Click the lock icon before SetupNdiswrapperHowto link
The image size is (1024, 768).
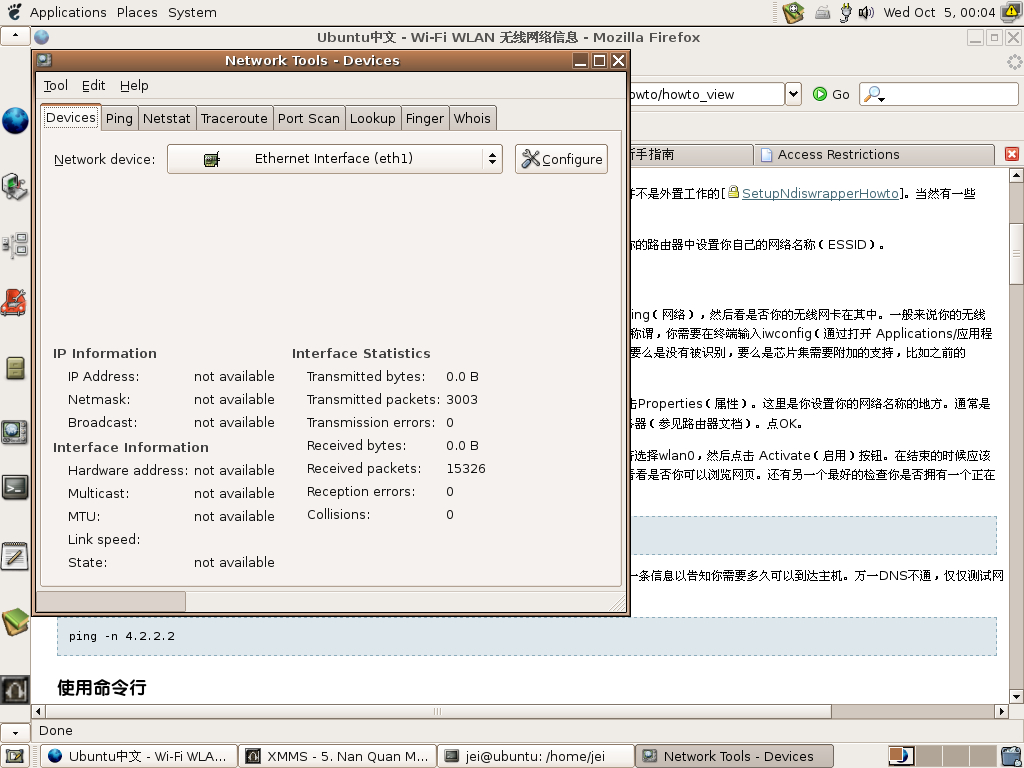click(733, 192)
